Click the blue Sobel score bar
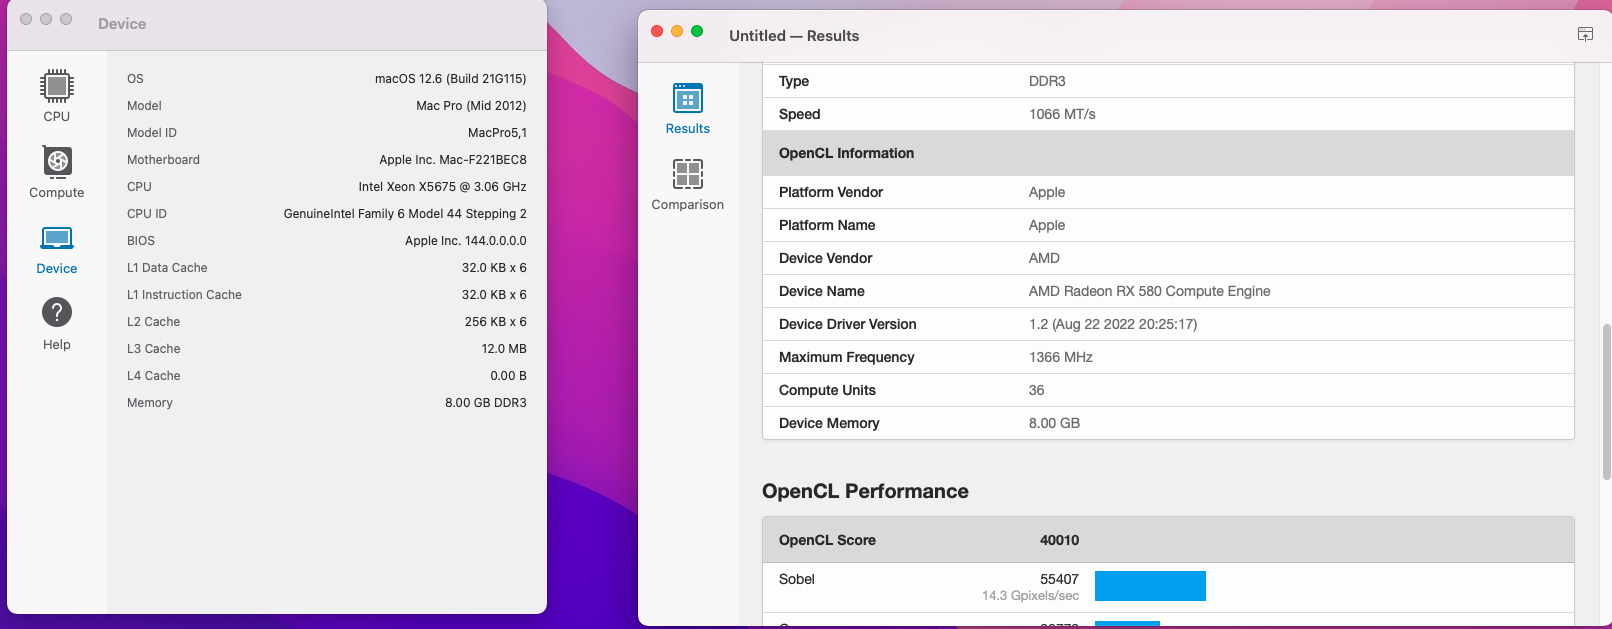Image resolution: width=1612 pixels, height=629 pixels. click(1150, 586)
